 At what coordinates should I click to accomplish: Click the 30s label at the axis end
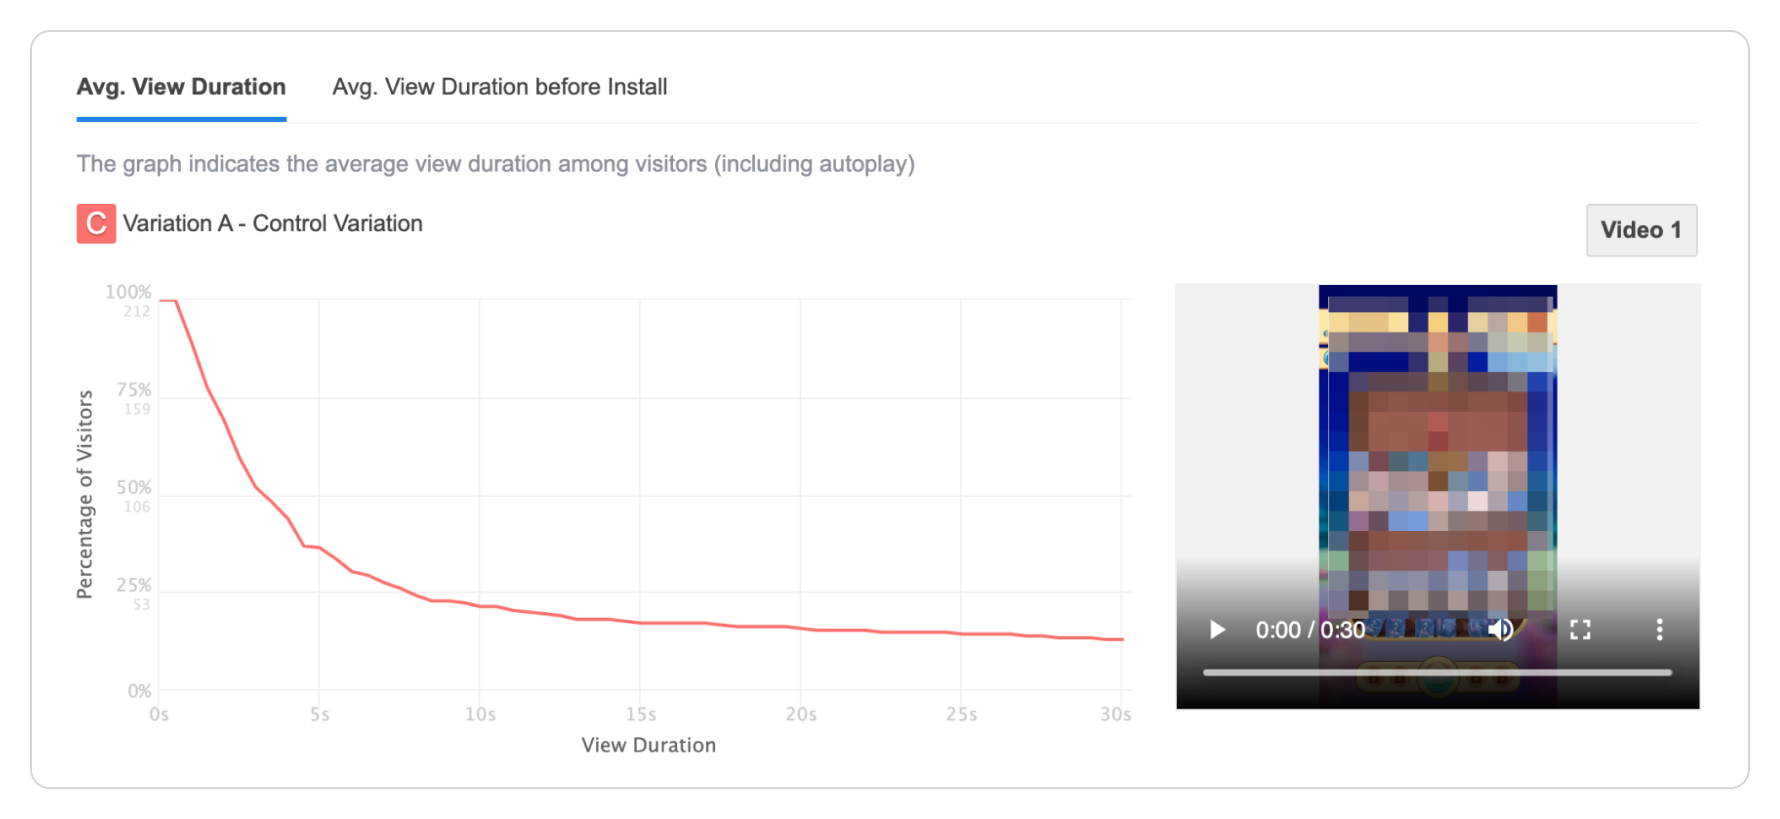tap(1115, 714)
